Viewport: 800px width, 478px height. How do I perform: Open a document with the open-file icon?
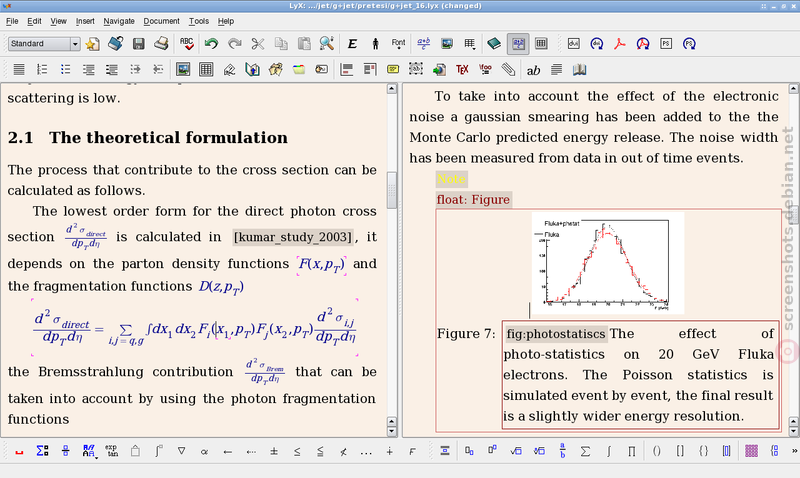click(x=115, y=44)
